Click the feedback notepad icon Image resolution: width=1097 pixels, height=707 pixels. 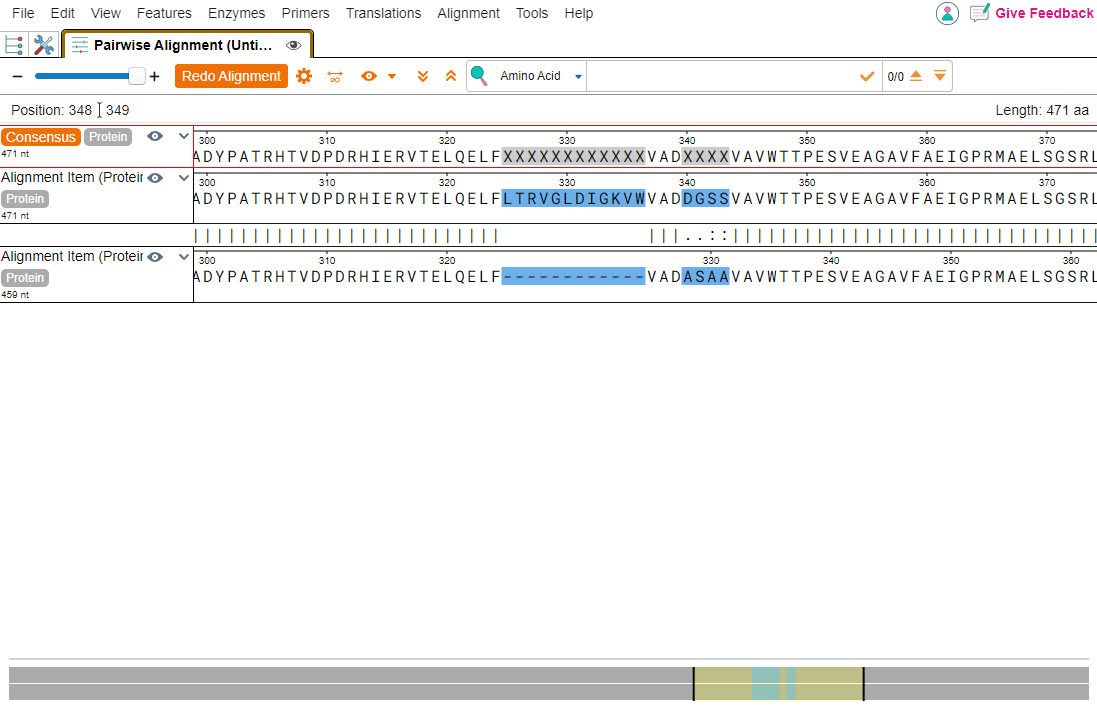pyautogui.click(x=979, y=13)
